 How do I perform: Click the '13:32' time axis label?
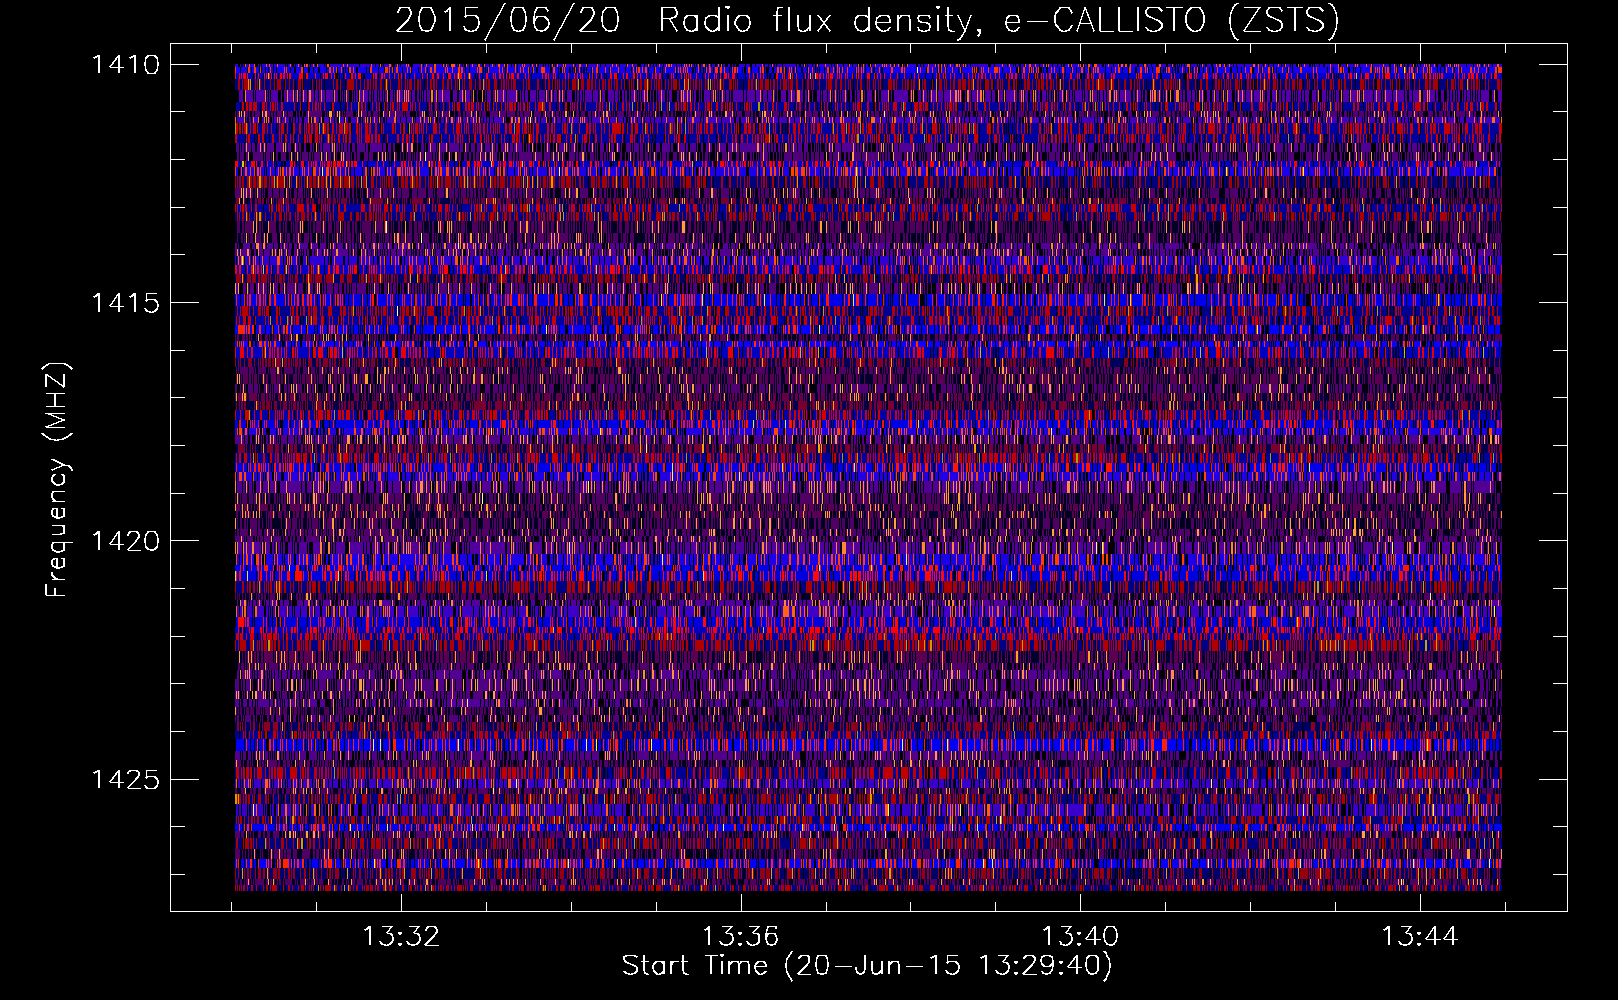pos(401,937)
